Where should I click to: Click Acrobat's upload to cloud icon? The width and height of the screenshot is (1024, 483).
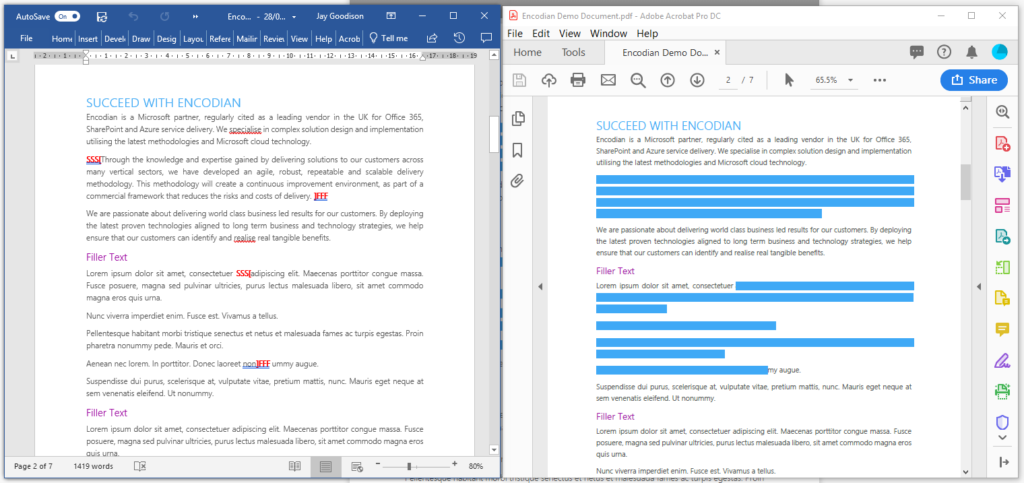(x=549, y=80)
